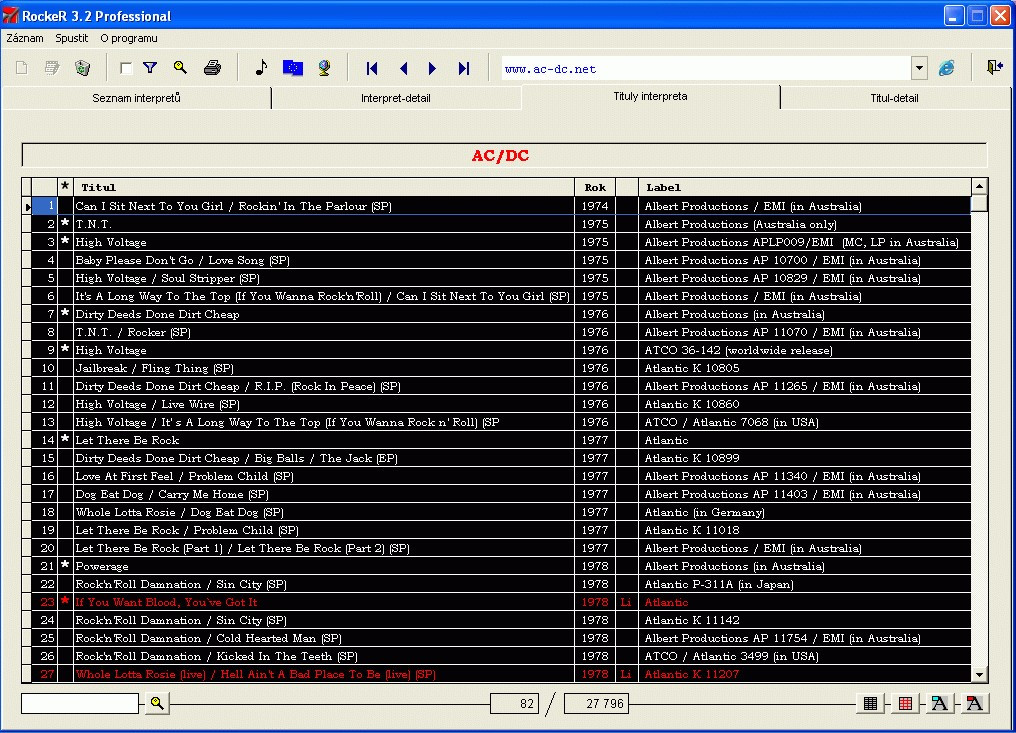Go to the next record
Screen dimensions: 1016x733
coord(432,68)
